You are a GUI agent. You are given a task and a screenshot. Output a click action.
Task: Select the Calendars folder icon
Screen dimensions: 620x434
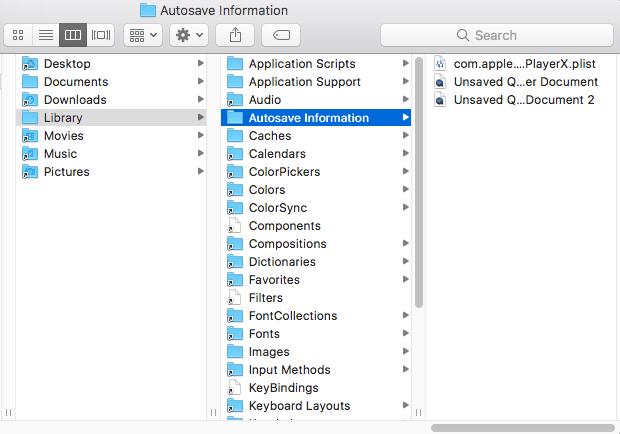coord(235,154)
